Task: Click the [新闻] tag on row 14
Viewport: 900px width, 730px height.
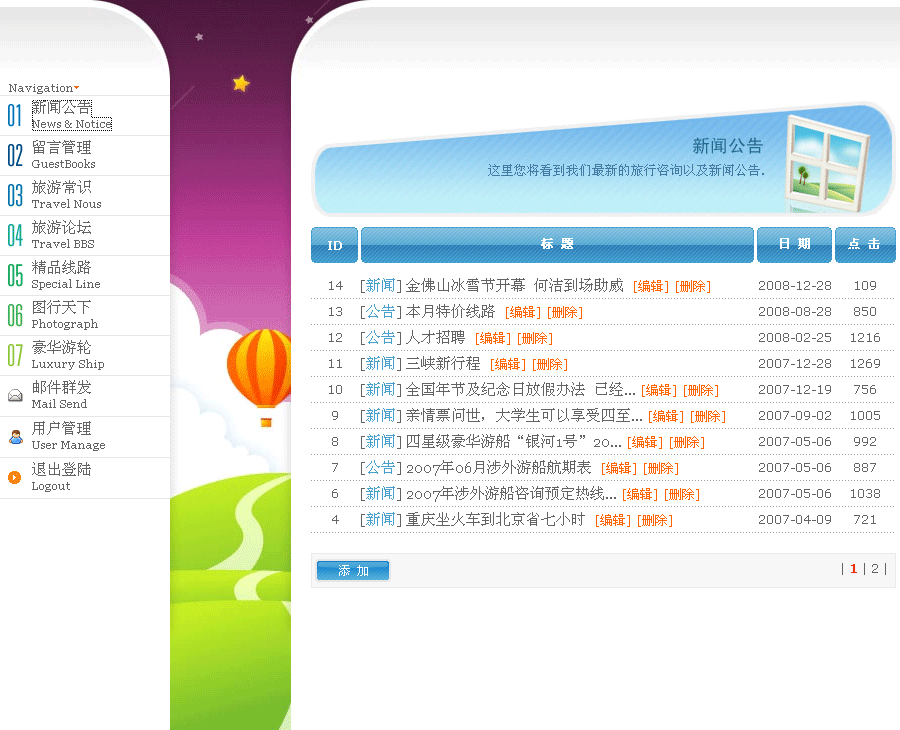Action: click(381, 285)
